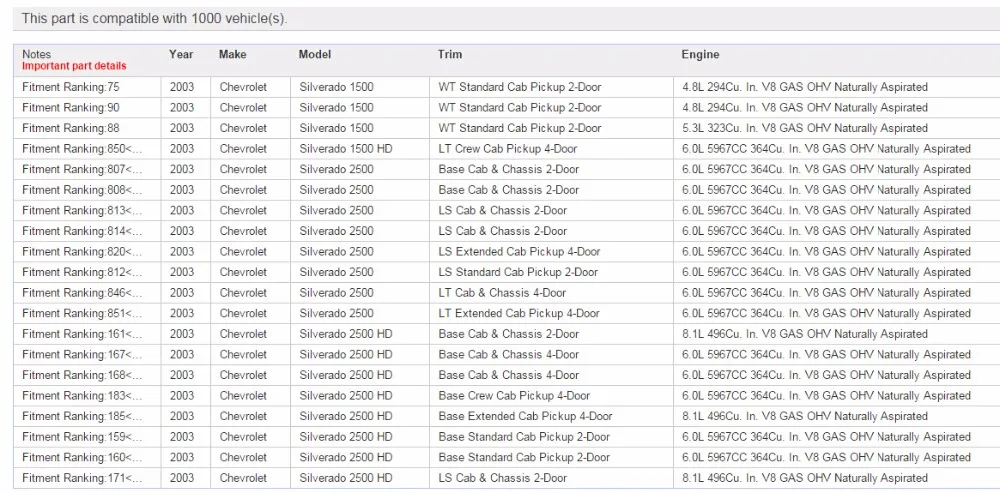Image resolution: width=1000 pixels, height=493 pixels.
Task: Click 8.1L engine cell in Ranking:185 row
Action: [837, 416]
